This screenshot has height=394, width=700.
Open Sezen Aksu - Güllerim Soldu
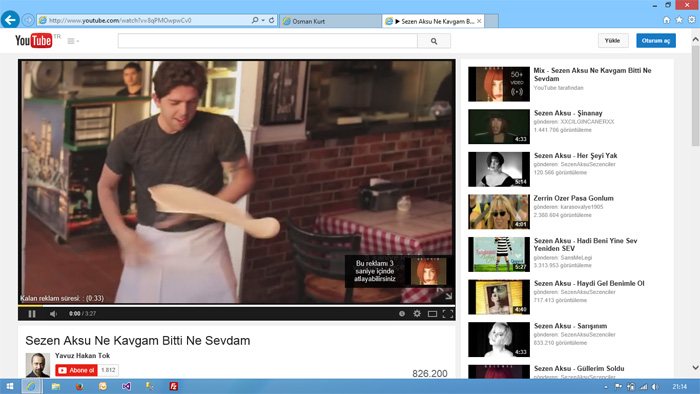point(579,369)
